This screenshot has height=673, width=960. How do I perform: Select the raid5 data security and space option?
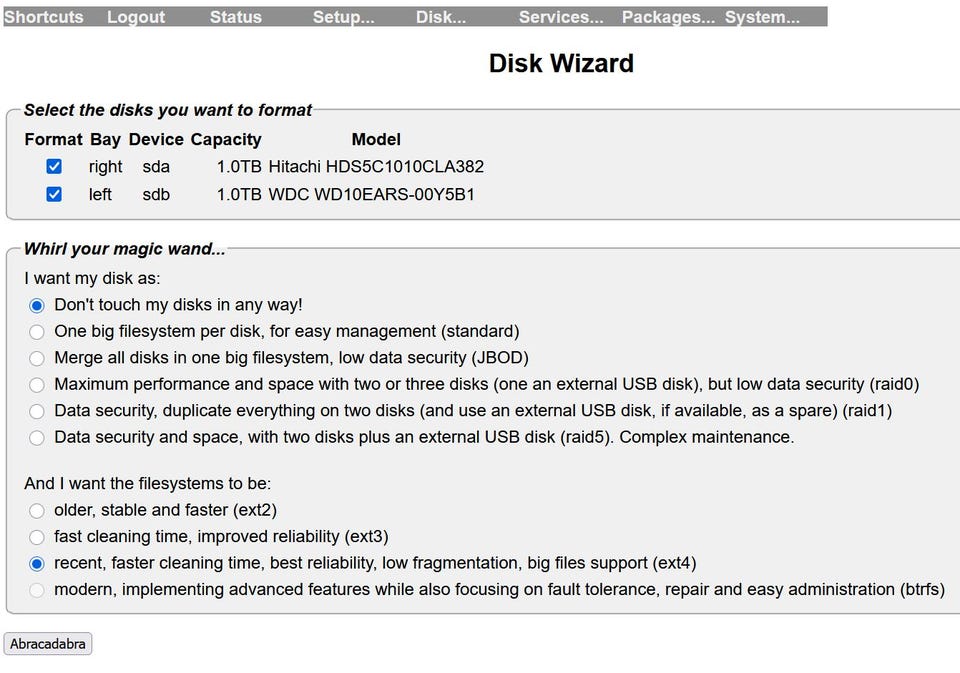(37, 438)
